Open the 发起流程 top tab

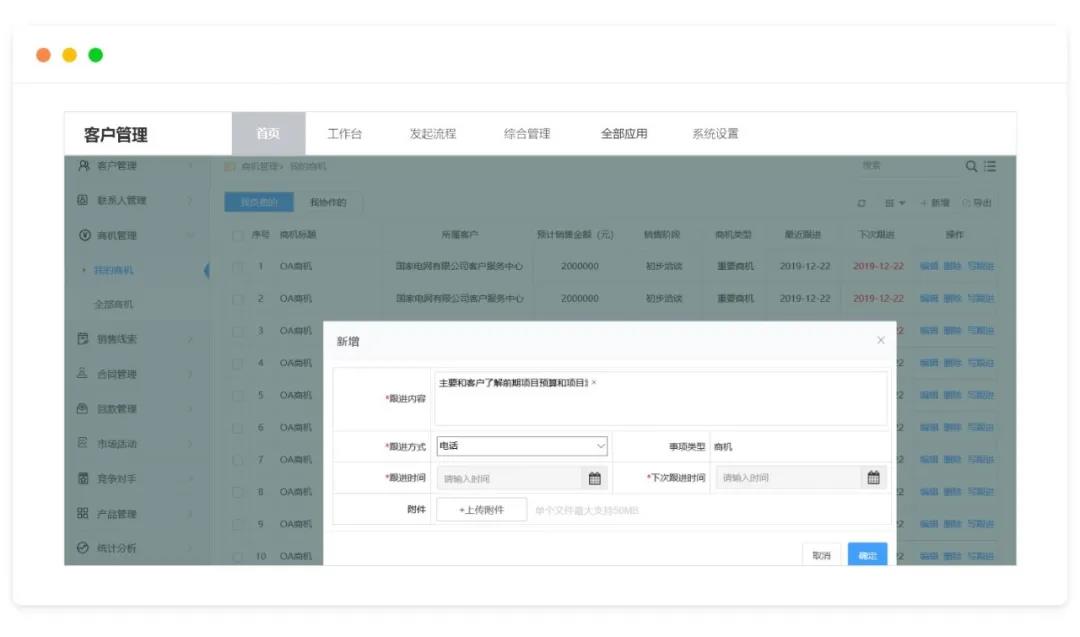pos(433,134)
